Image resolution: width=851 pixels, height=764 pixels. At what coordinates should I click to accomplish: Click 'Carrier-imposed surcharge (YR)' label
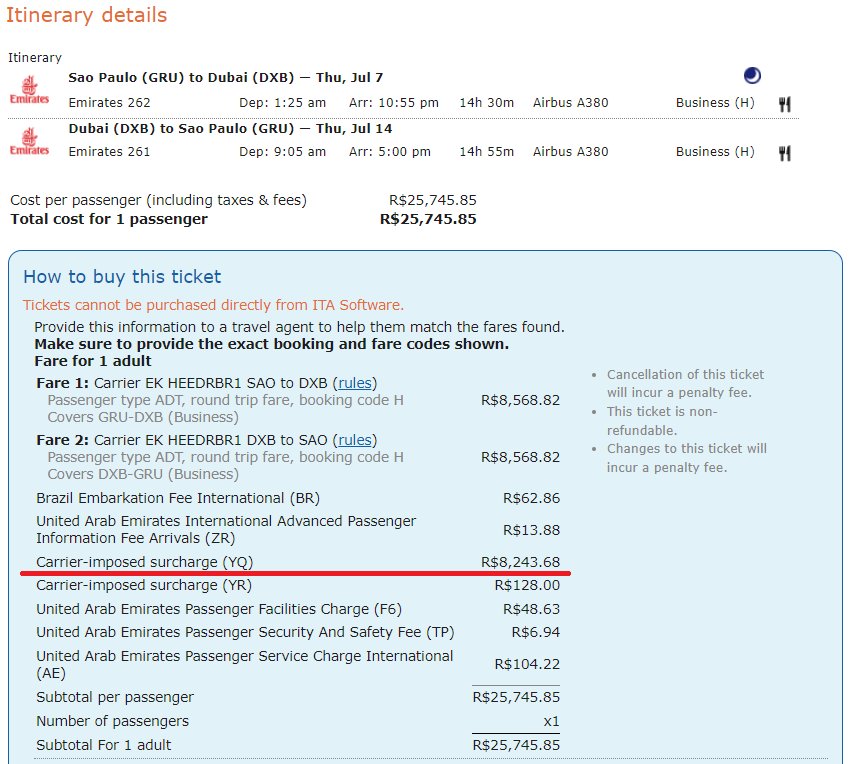144,585
